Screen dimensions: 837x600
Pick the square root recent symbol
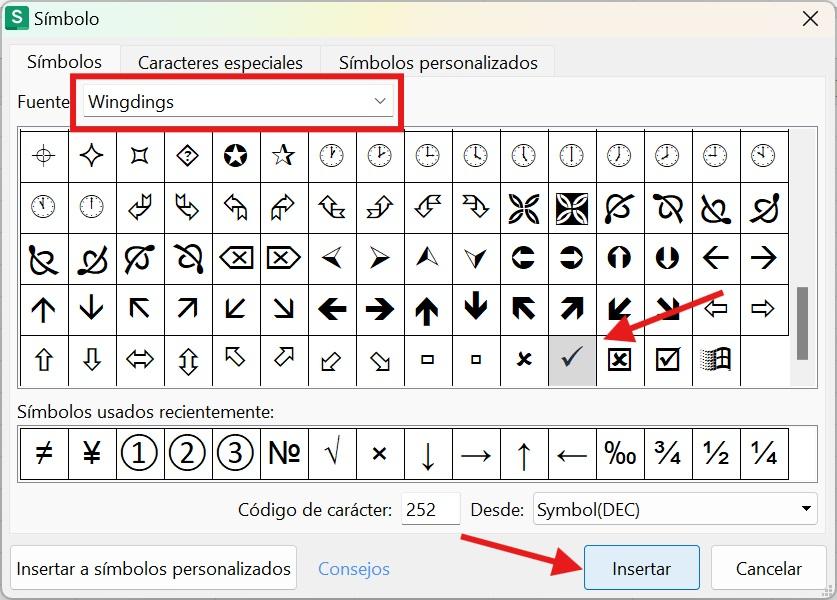tap(331, 454)
